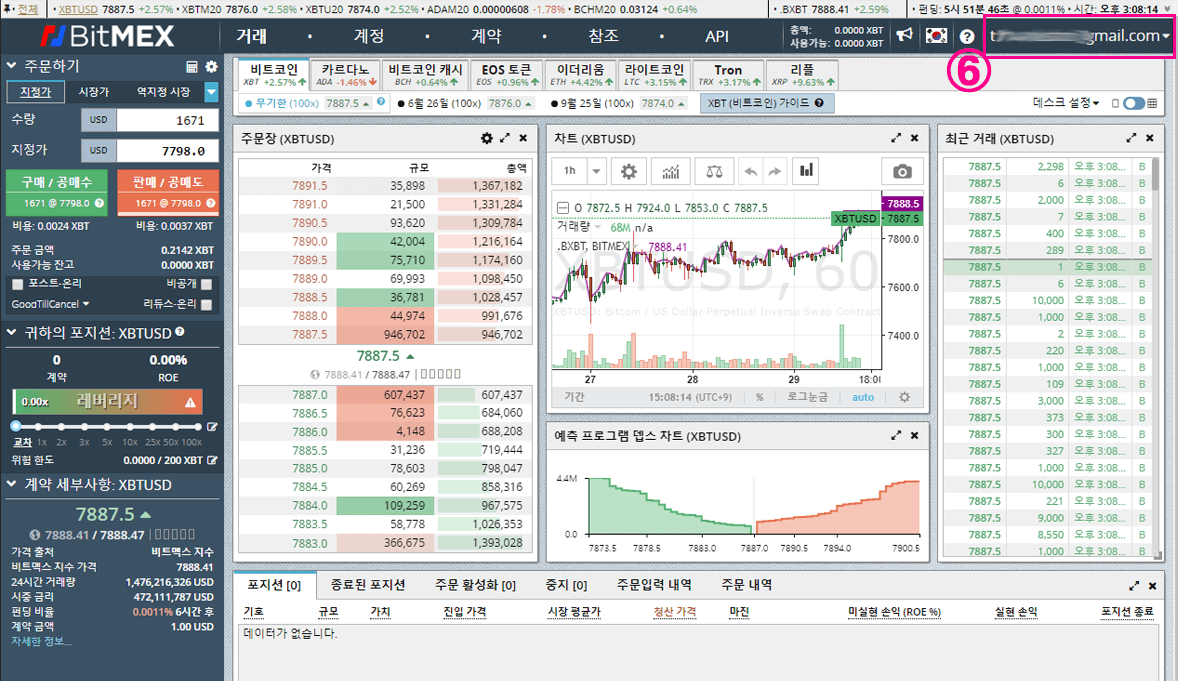
Task: Open order type dropdown arrow
Action: click(x=211, y=92)
